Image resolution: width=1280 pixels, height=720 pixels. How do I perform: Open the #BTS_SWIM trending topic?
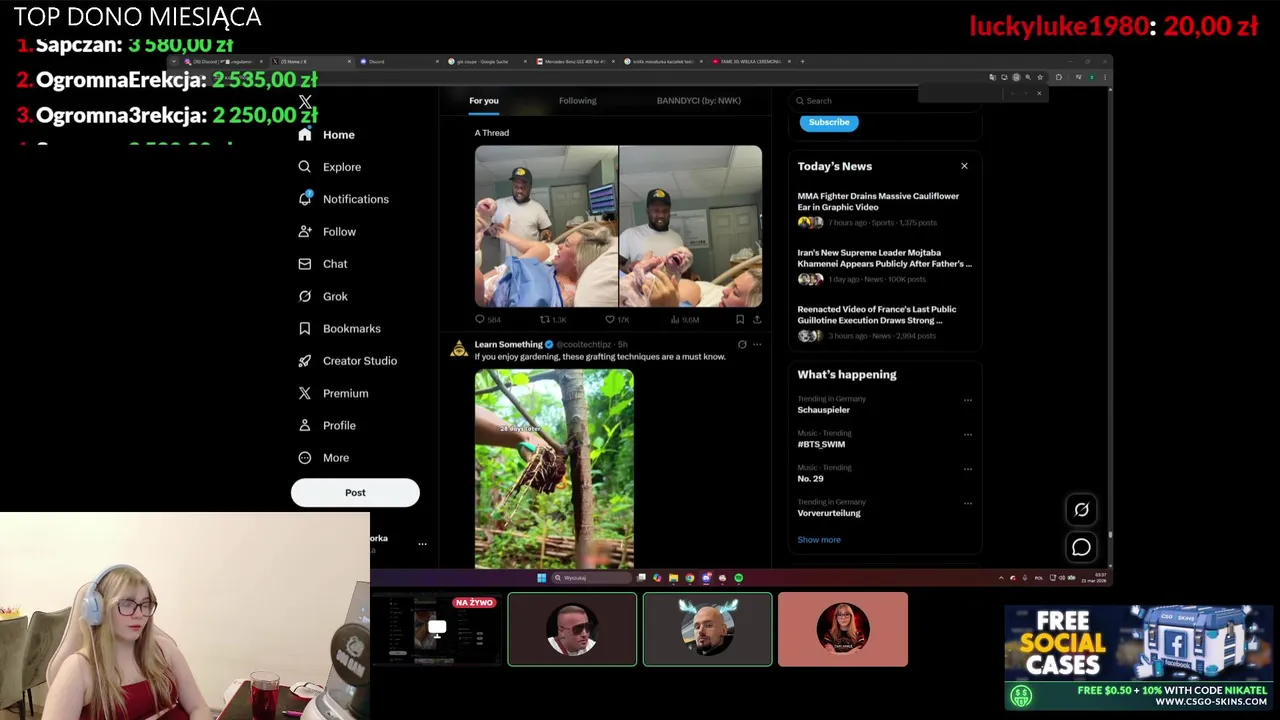(x=821, y=444)
